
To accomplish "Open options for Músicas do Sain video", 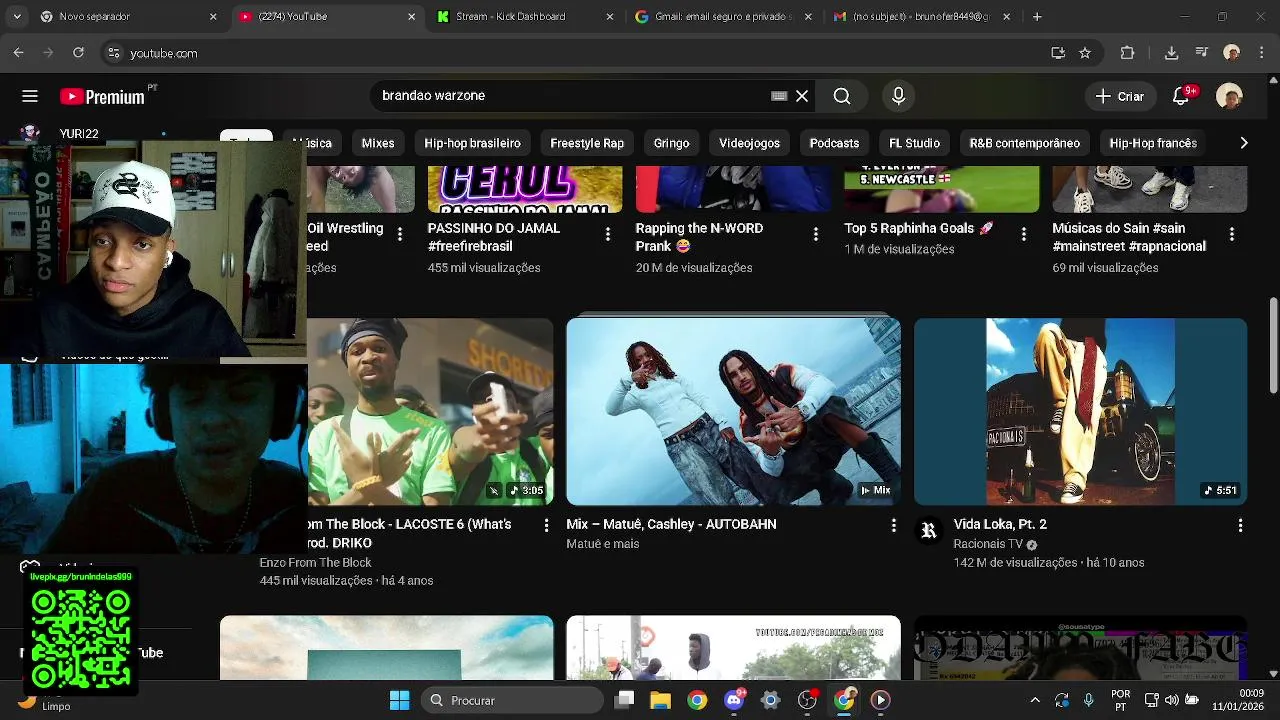I will coord(1231,234).
